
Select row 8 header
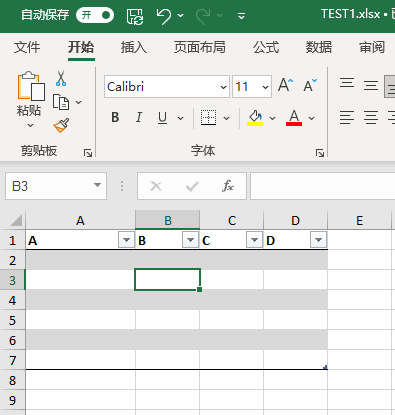(x=12, y=380)
